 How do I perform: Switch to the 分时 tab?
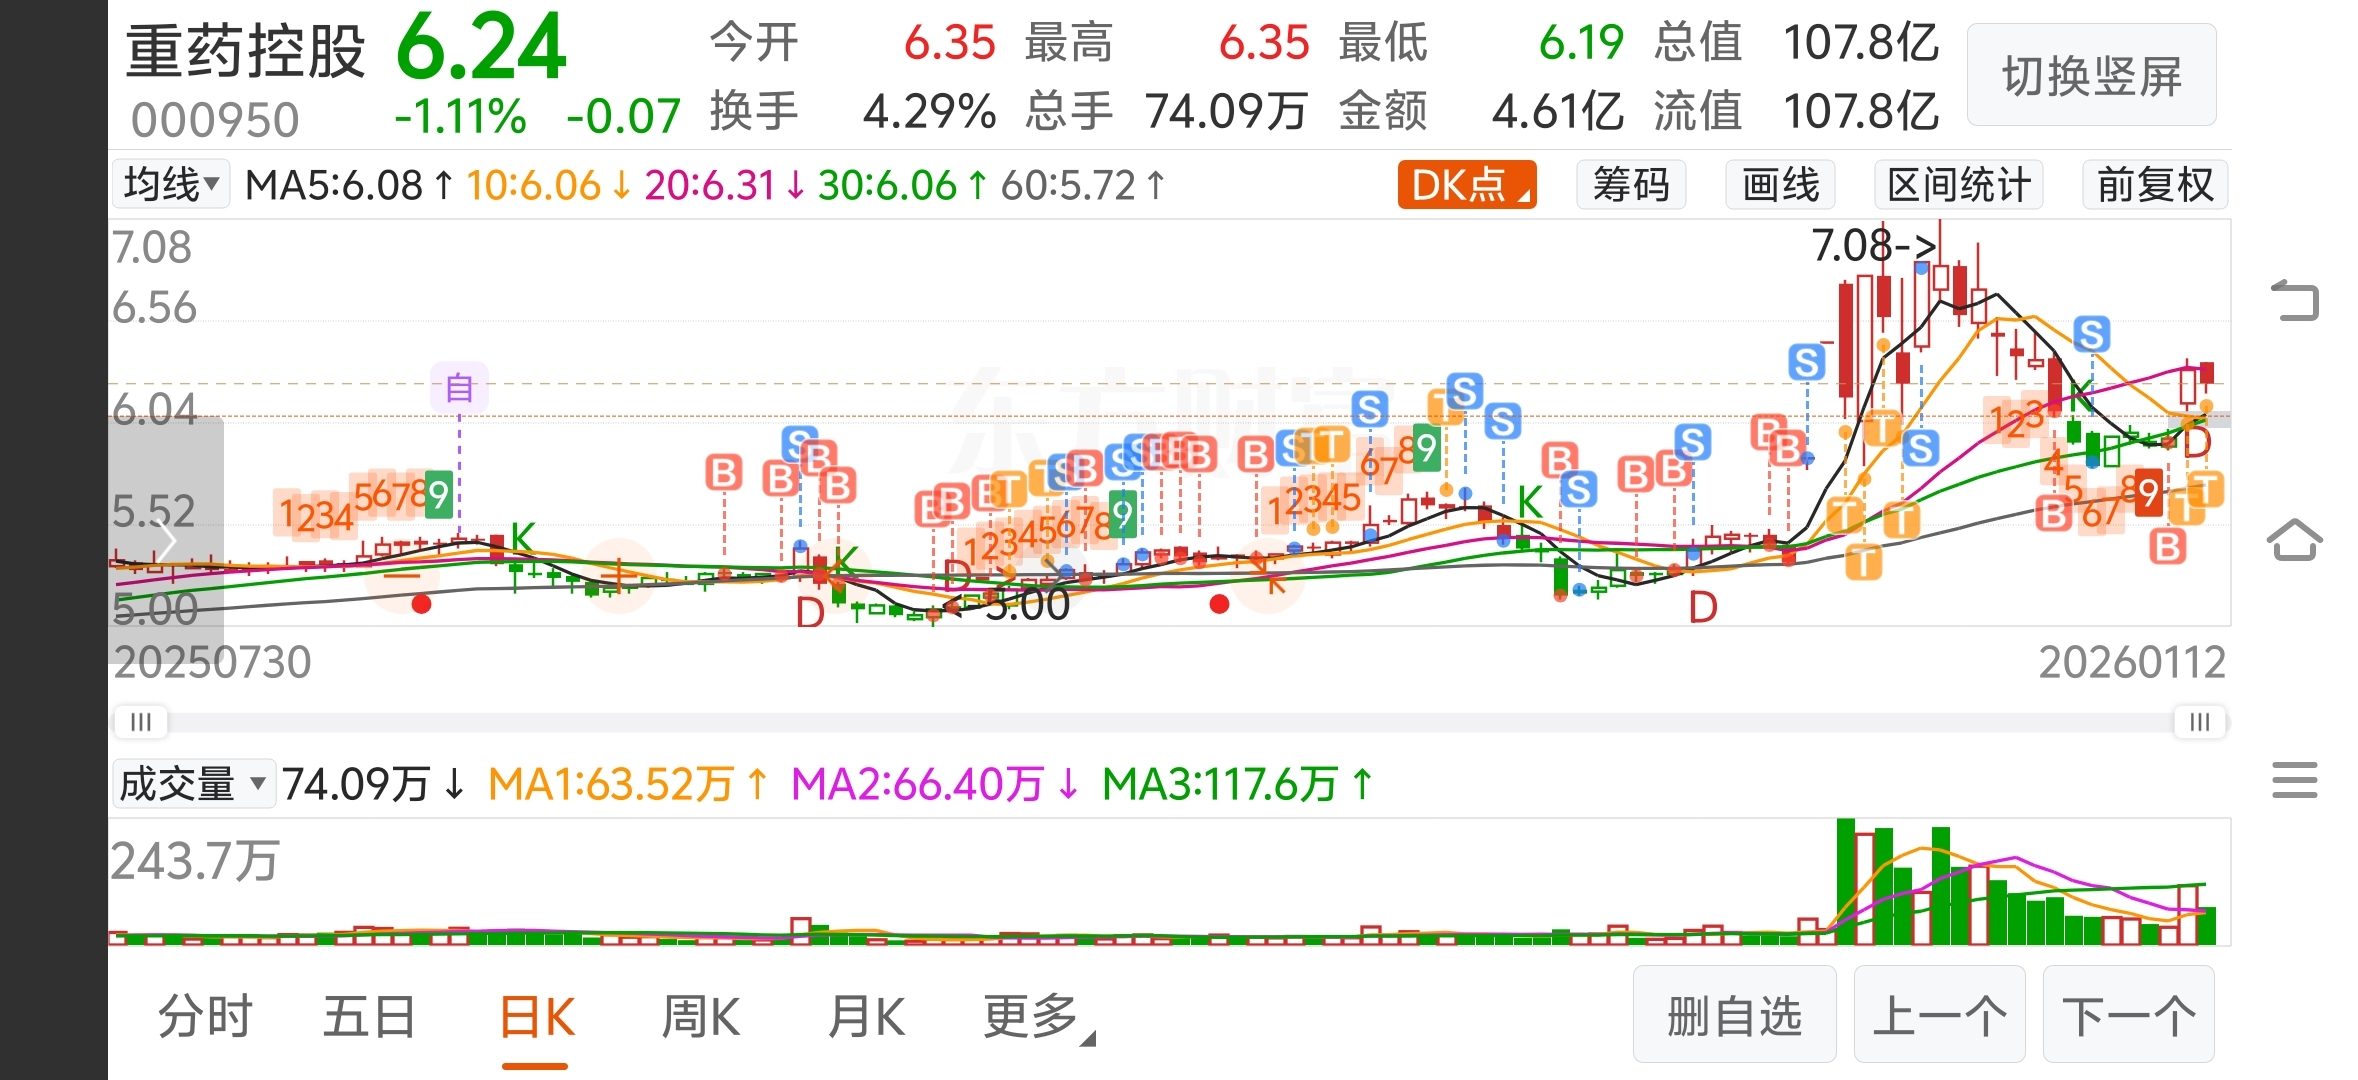click(x=205, y=1018)
